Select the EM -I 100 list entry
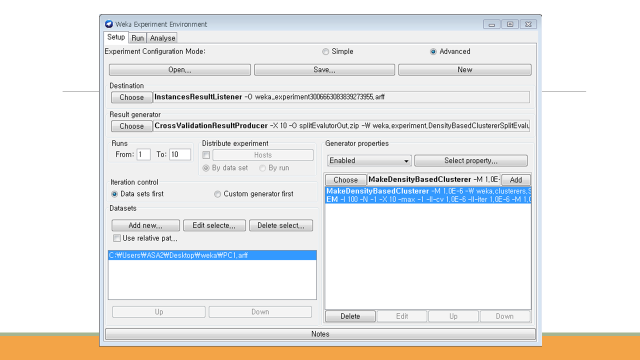This screenshot has height=360, width=640. [428, 199]
